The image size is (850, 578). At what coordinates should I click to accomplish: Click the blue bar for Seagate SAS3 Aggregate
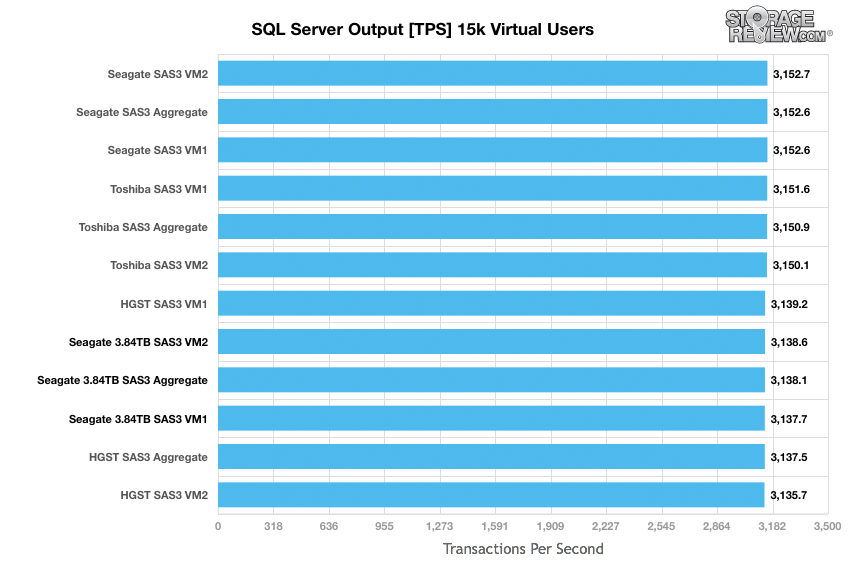click(x=493, y=112)
